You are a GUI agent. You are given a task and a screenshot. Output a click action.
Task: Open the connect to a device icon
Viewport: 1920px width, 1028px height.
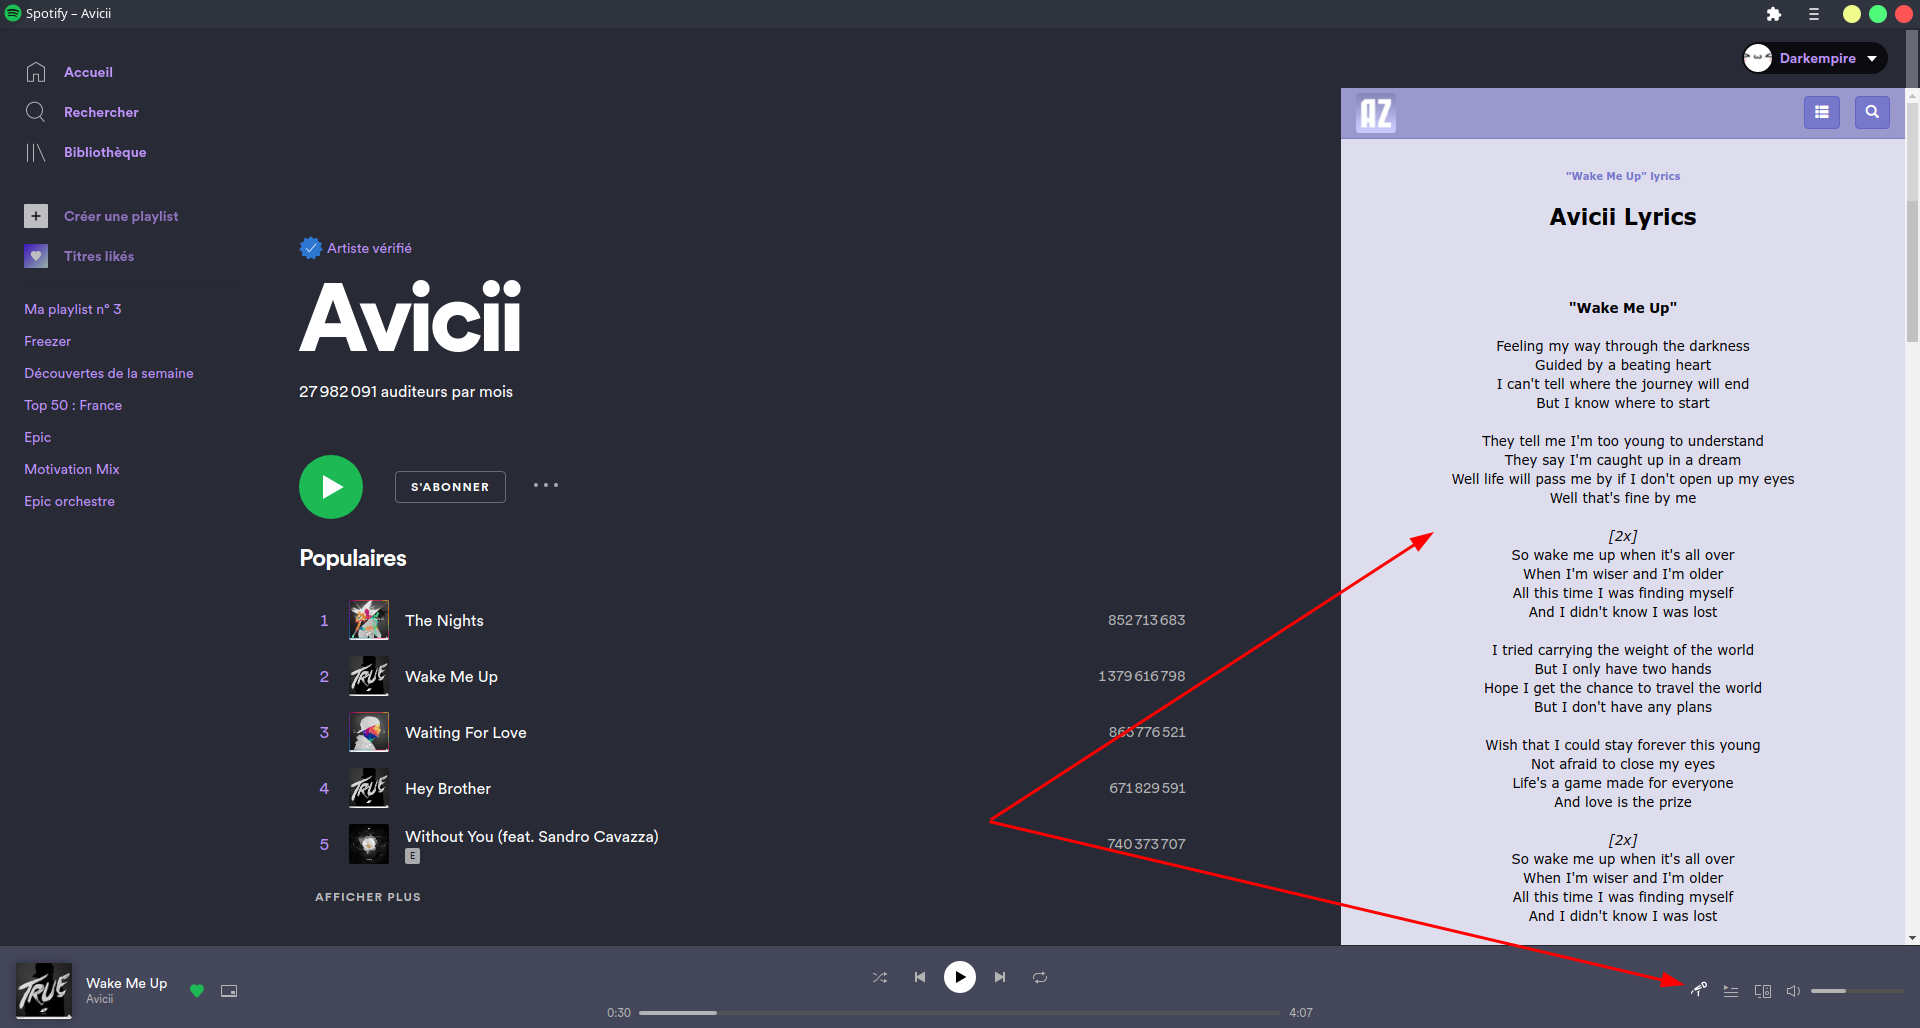click(x=1763, y=991)
